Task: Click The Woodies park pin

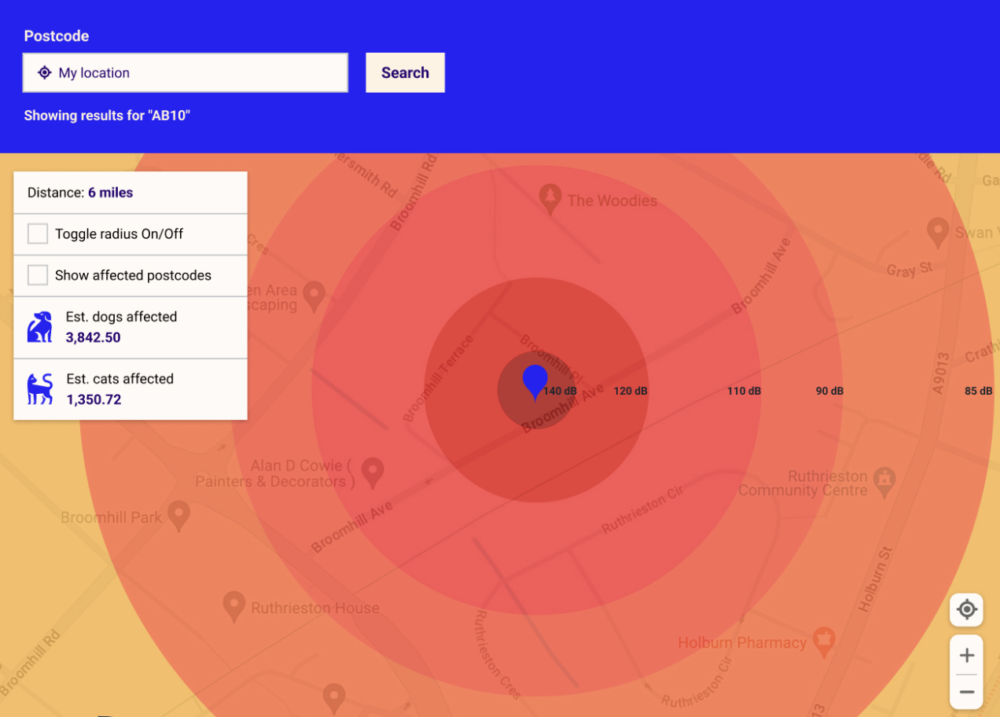Action: click(x=550, y=199)
